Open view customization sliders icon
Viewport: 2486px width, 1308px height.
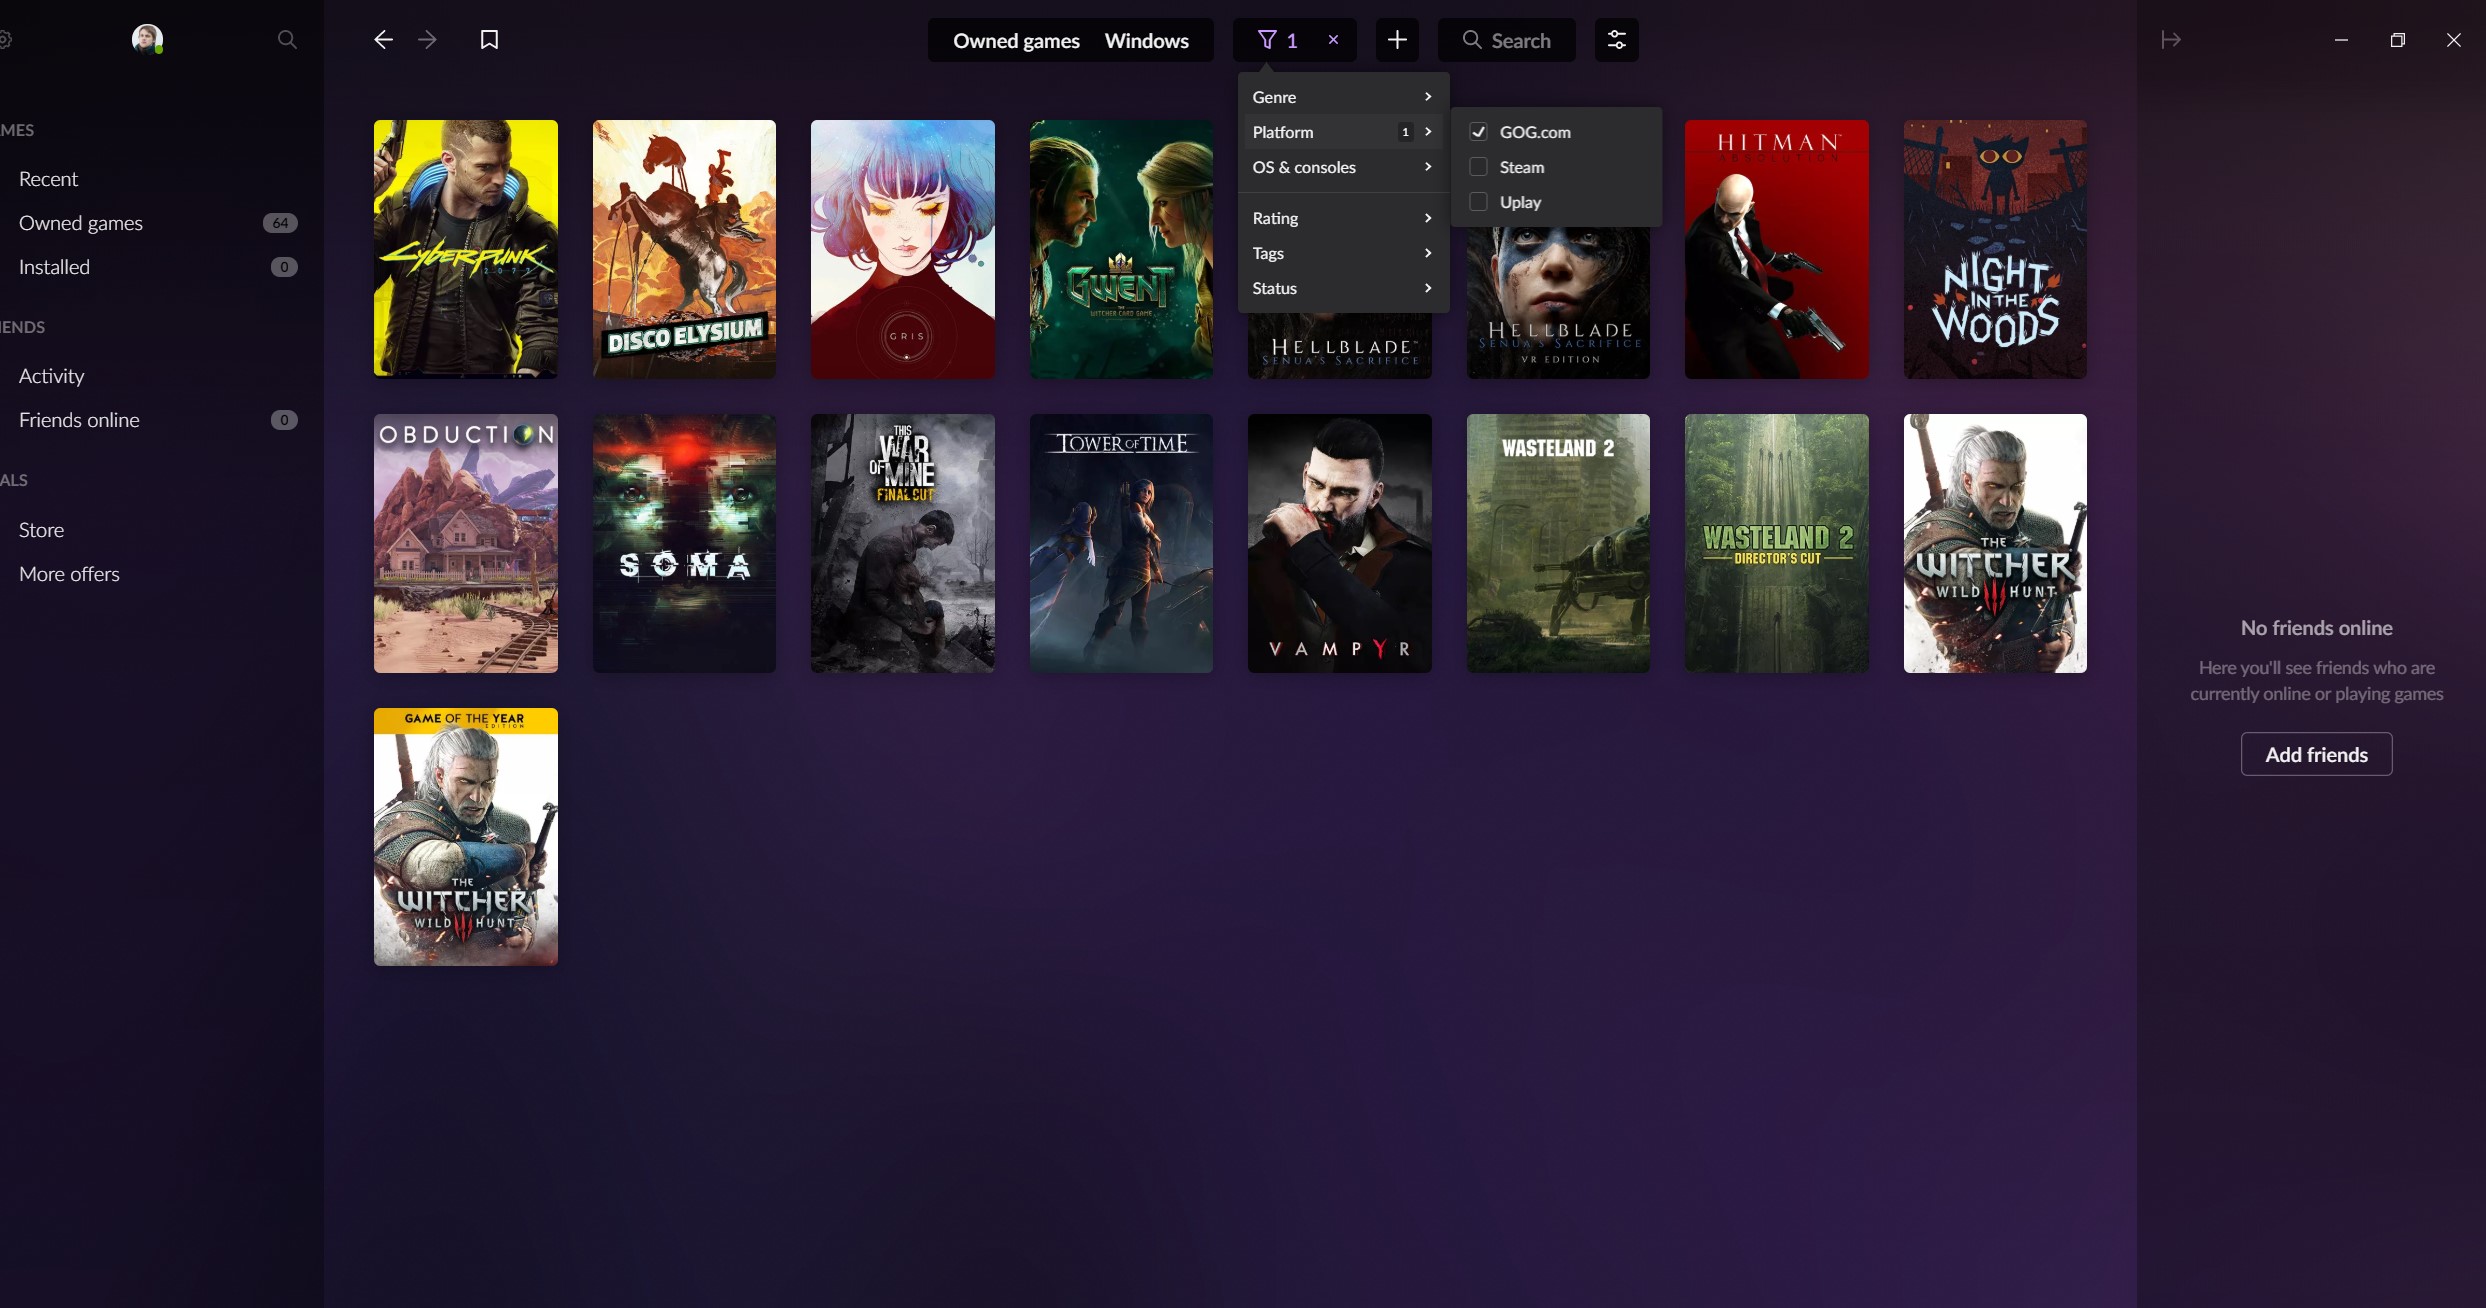pyautogui.click(x=1616, y=40)
